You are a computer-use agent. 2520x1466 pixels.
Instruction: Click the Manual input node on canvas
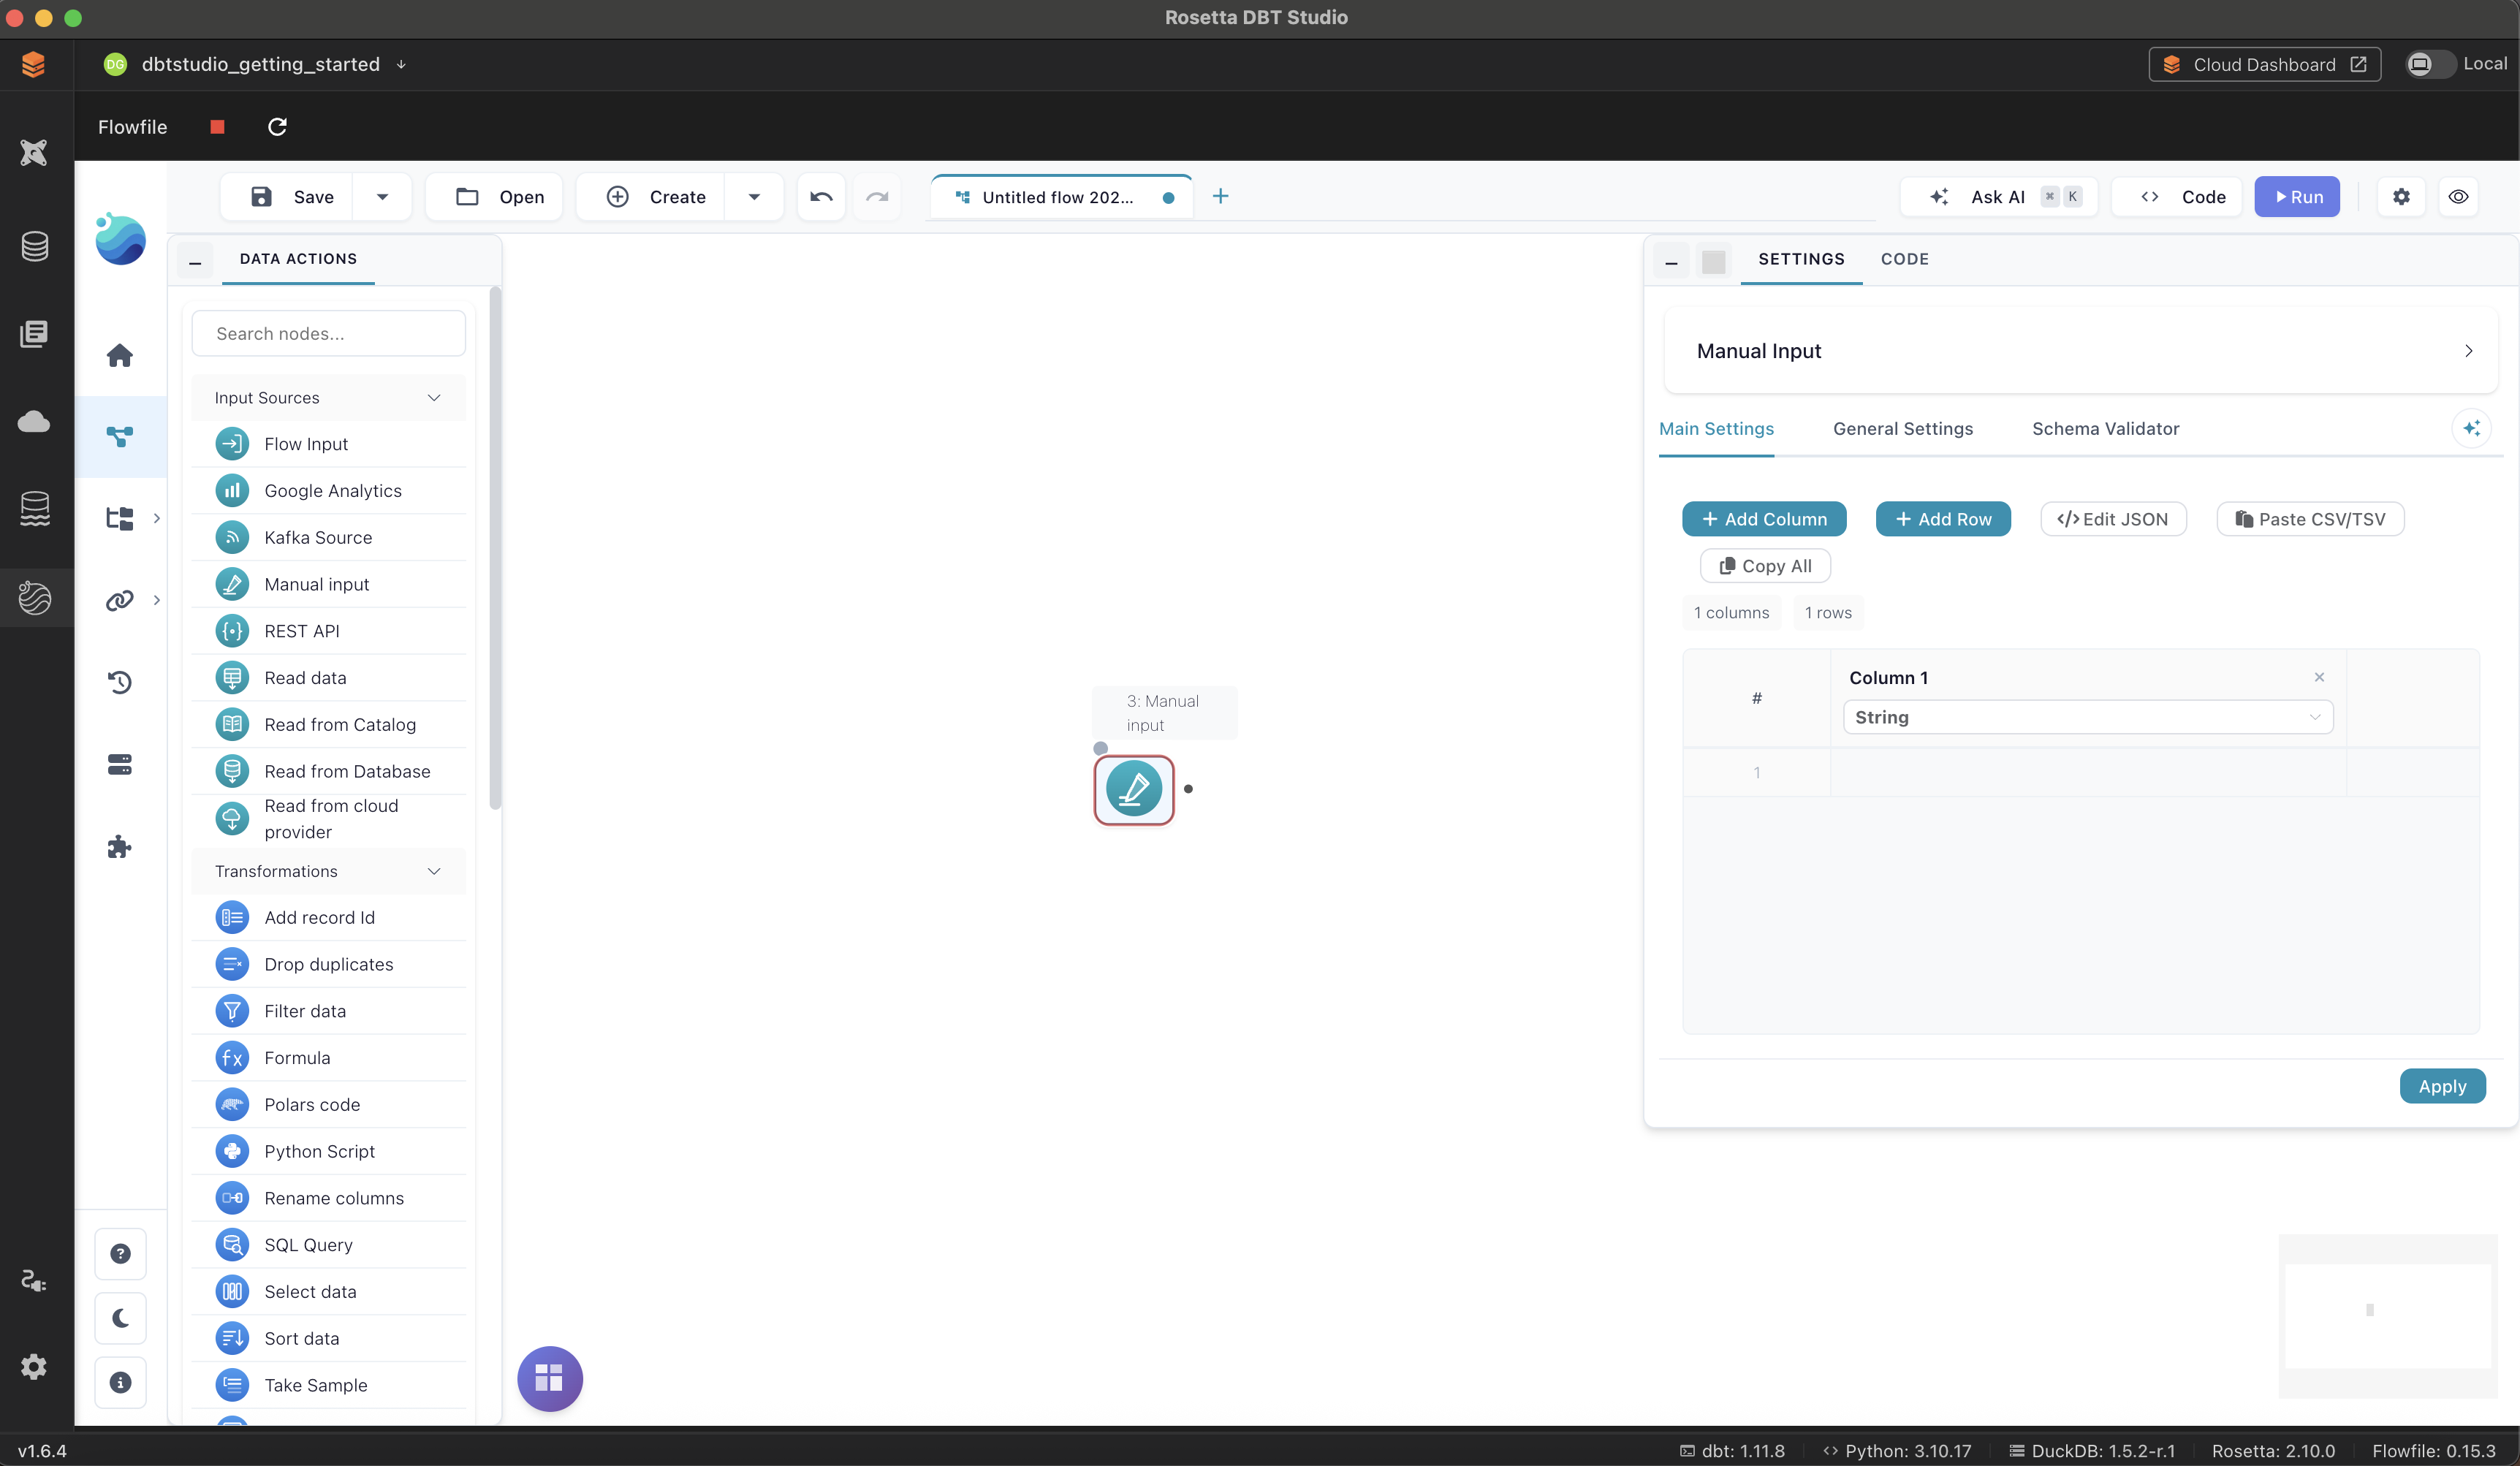(x=1134, y=789)
